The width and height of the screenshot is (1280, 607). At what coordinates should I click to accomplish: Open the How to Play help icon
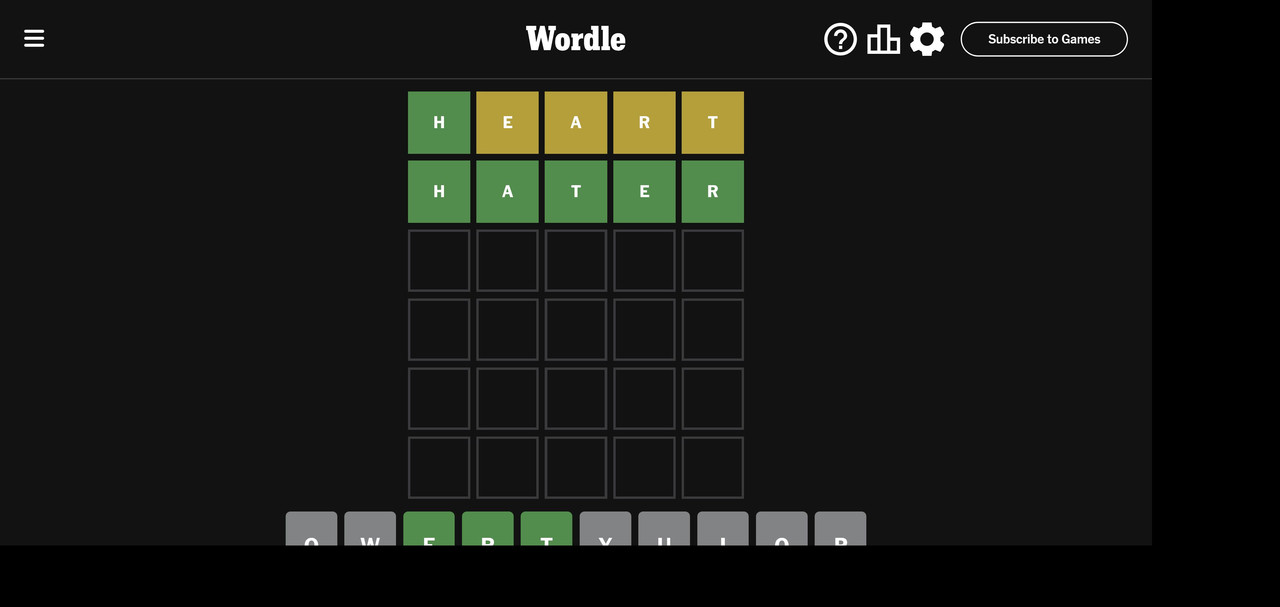pyautogui.click(x=840, y=39)
